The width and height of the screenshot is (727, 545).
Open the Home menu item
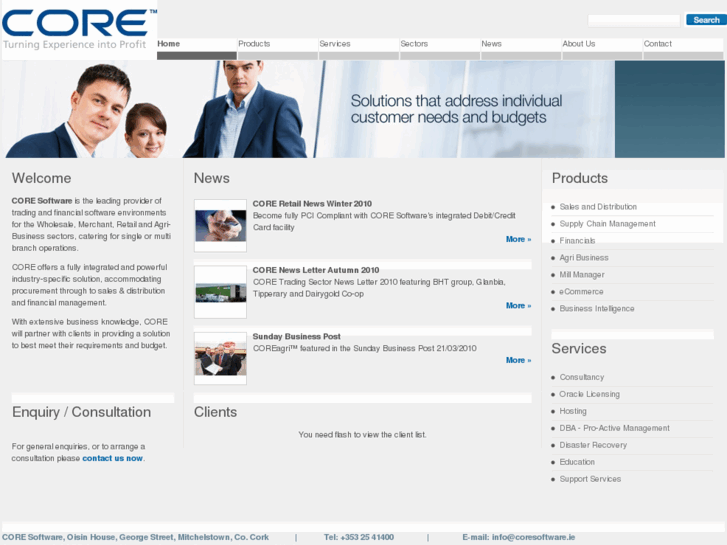pos(197,49)
